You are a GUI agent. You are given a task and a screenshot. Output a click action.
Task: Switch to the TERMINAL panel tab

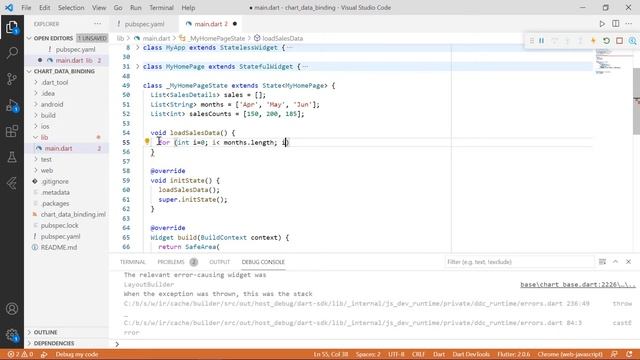[x=133, y=262]
